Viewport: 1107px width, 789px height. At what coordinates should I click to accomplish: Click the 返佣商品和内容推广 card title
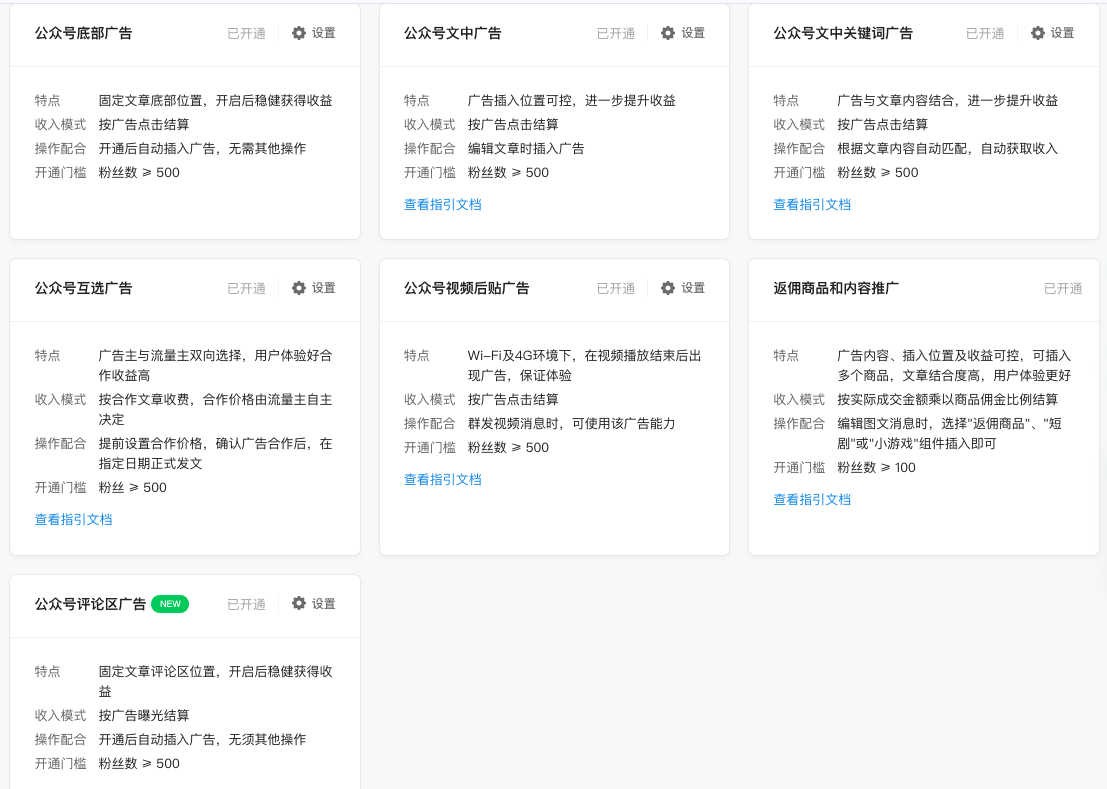pyautogui.click(x=835, y=288)
